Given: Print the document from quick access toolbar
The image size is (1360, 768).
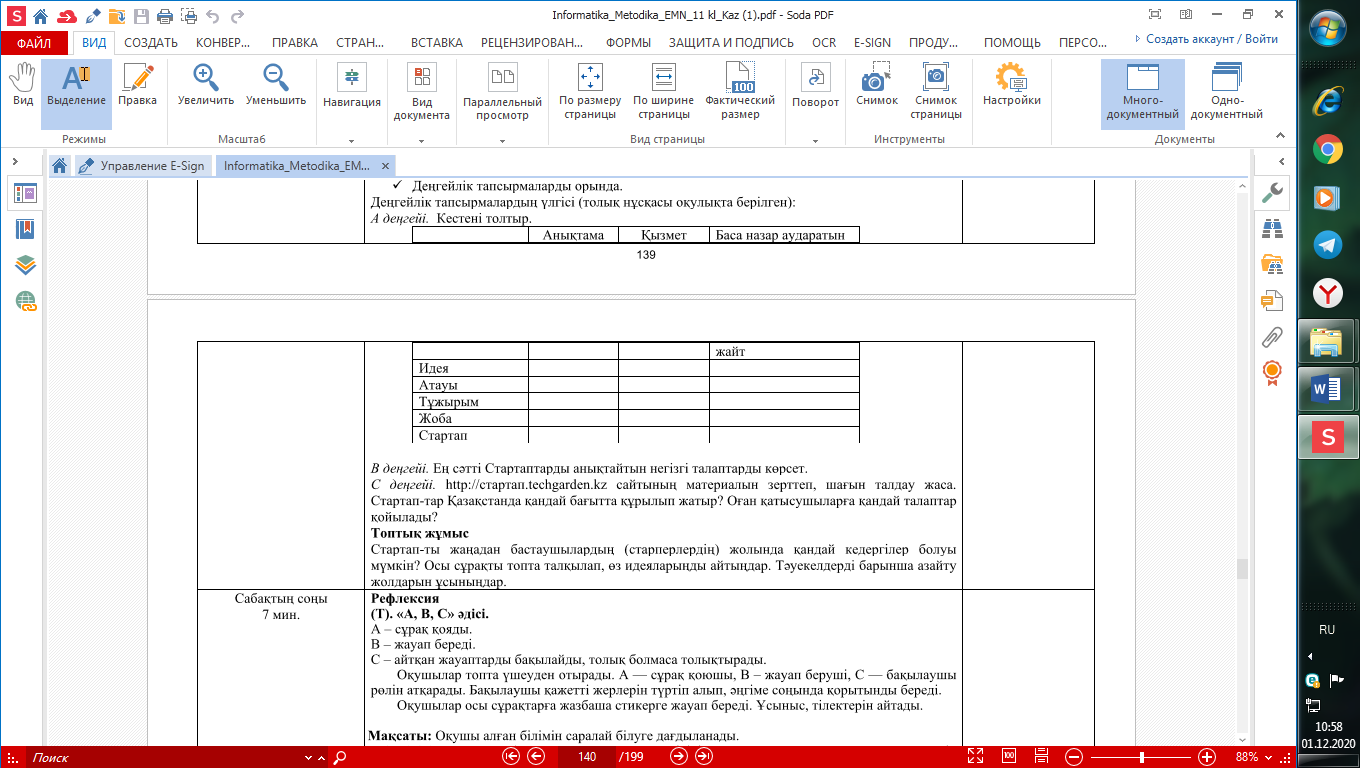Looking at the screenshot, I should pos(165,16).
